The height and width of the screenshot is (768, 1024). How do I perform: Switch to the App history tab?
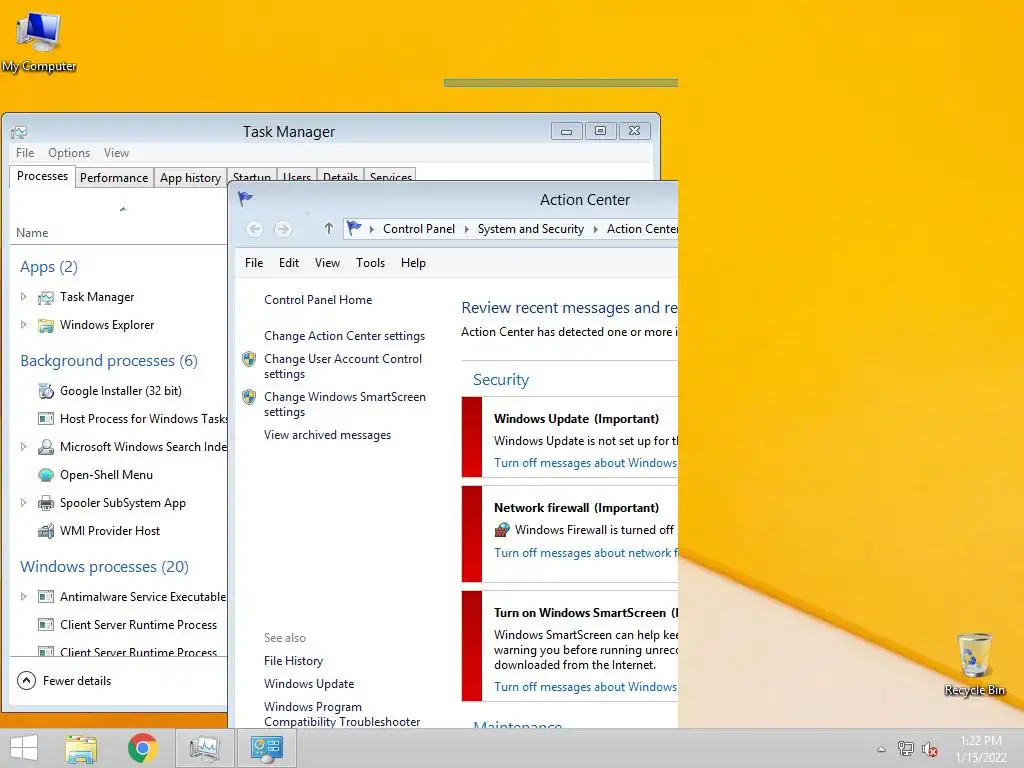(190, 178)
